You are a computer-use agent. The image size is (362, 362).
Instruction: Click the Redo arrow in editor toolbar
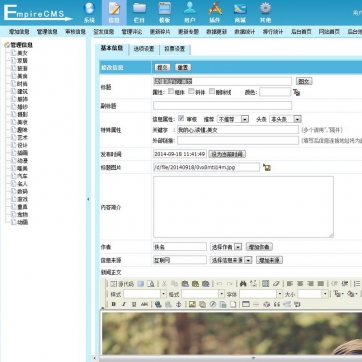pyautogui.click(x=230, y=284)
